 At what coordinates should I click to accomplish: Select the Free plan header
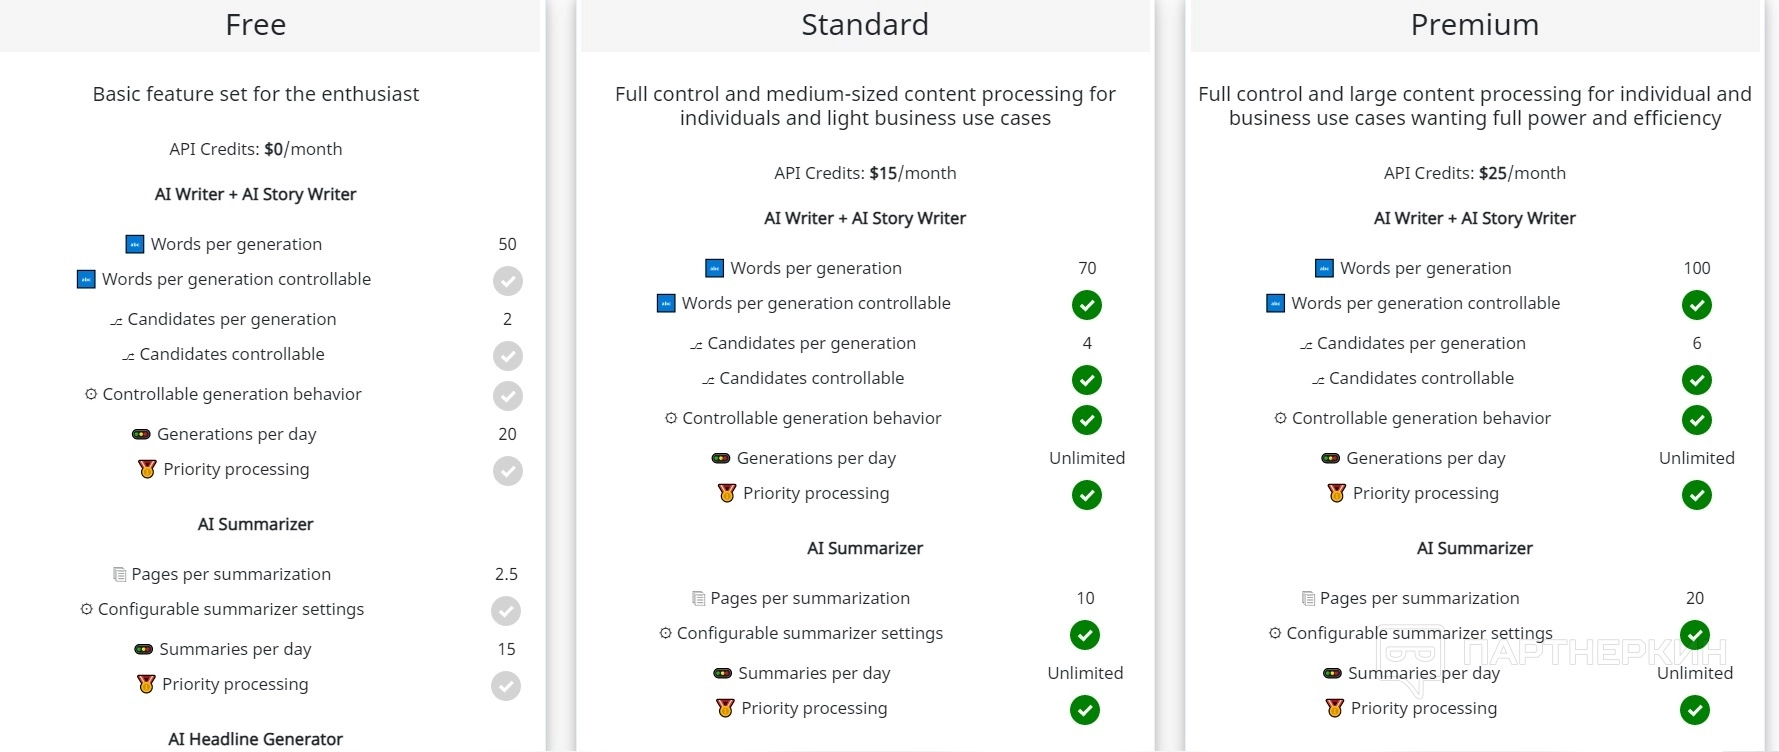pos(256,25)
